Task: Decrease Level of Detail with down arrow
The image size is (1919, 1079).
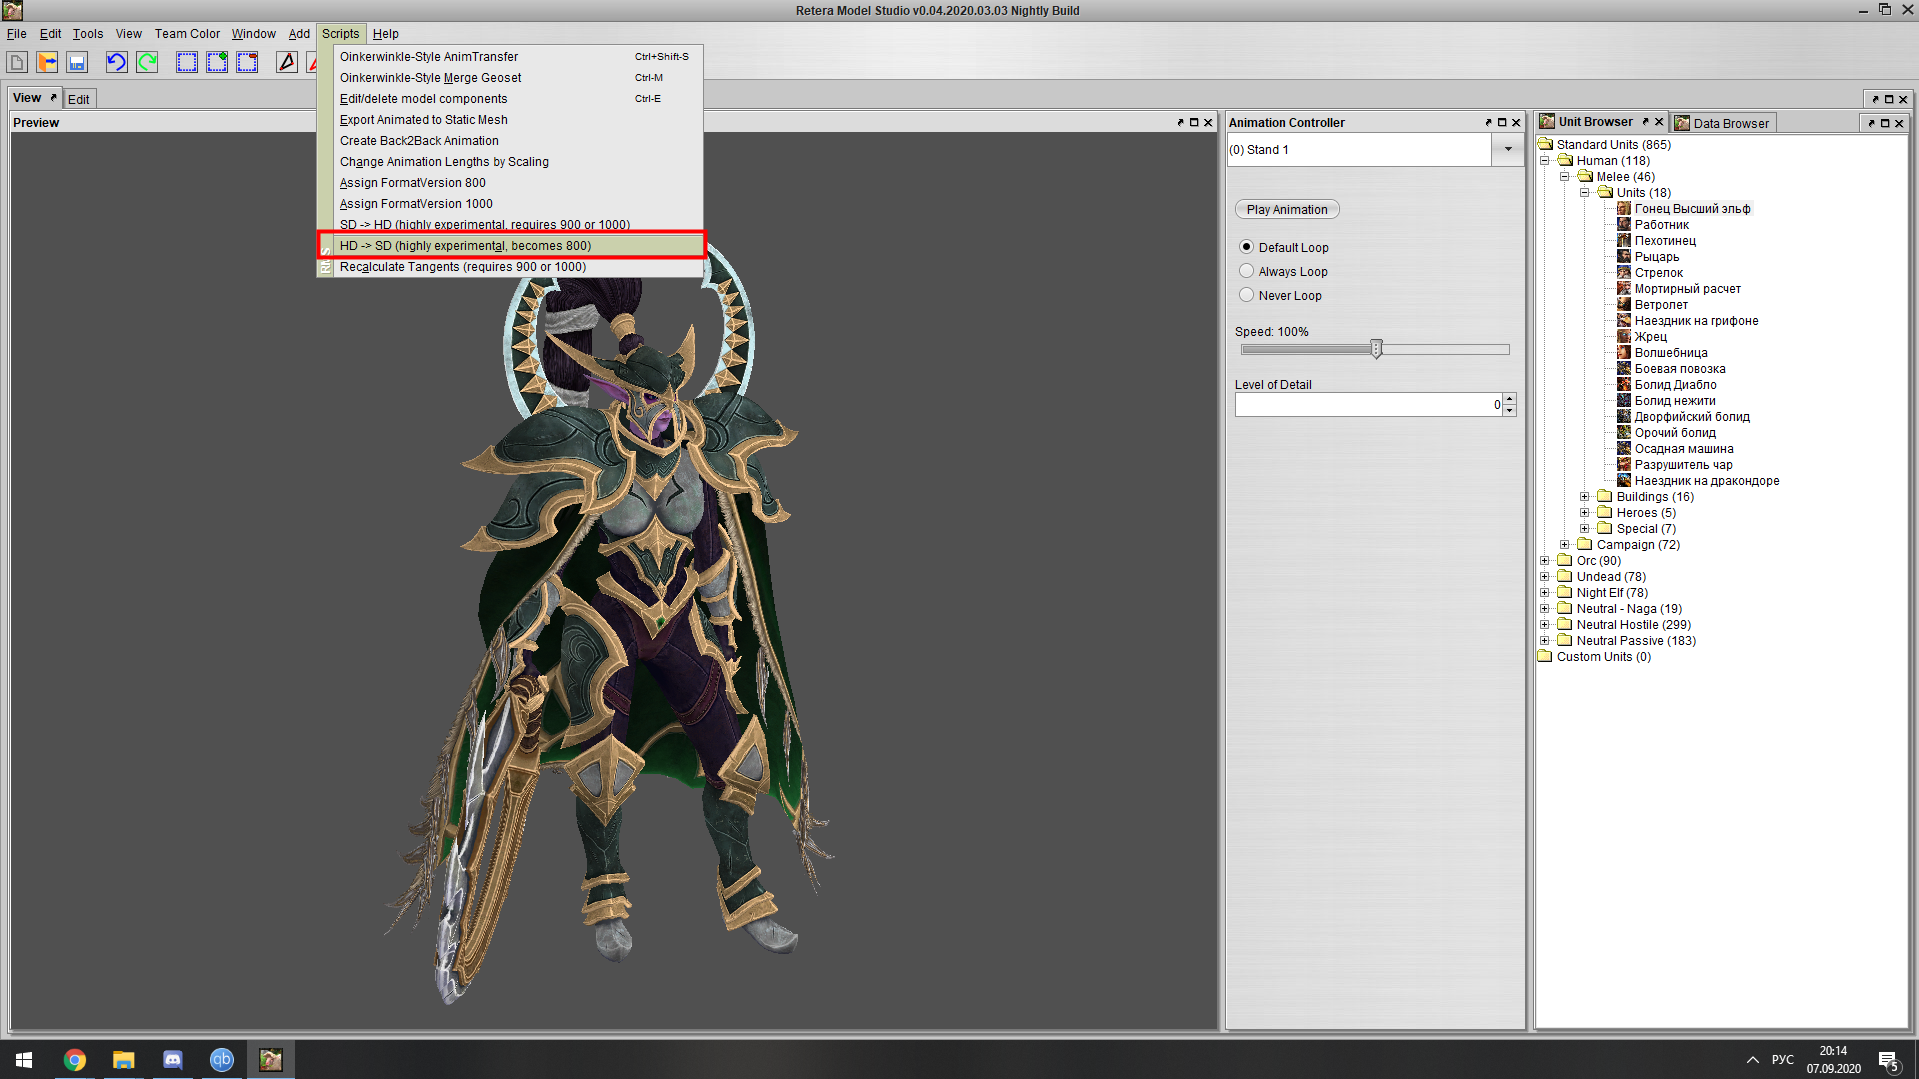Action: 1509,411
